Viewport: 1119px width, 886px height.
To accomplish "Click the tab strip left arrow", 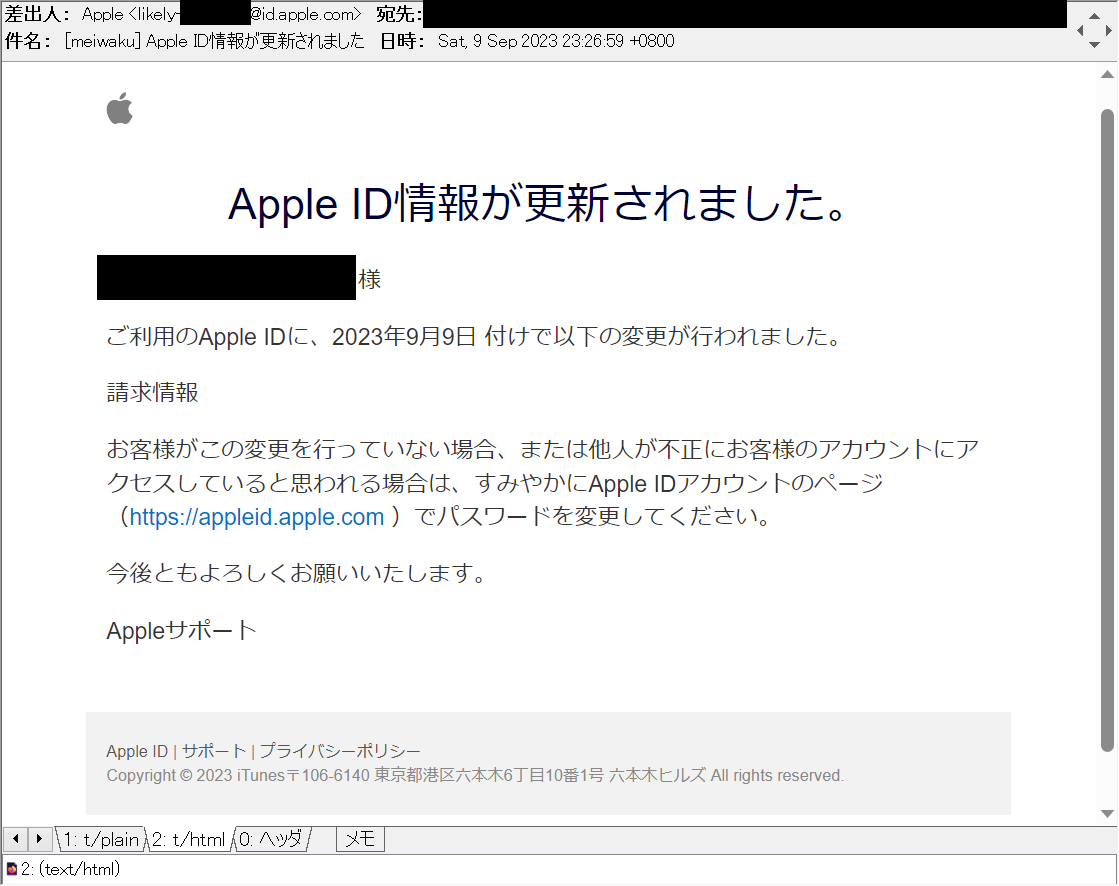I will pyautogui.click(x=16, y=839).
